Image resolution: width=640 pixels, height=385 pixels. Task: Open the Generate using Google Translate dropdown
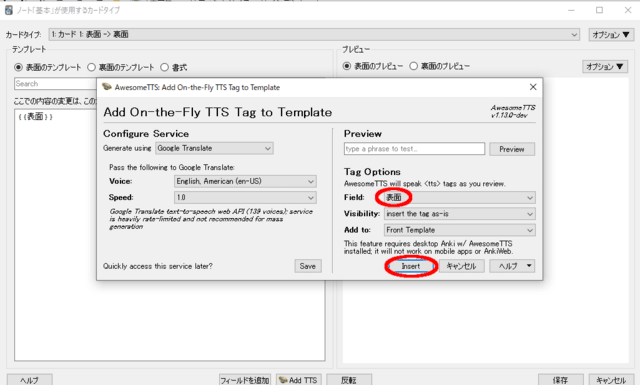tap(214, 148)
